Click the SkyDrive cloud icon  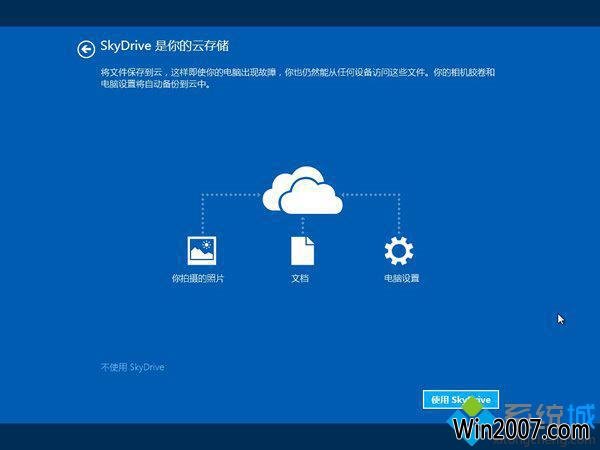[302, 190]
